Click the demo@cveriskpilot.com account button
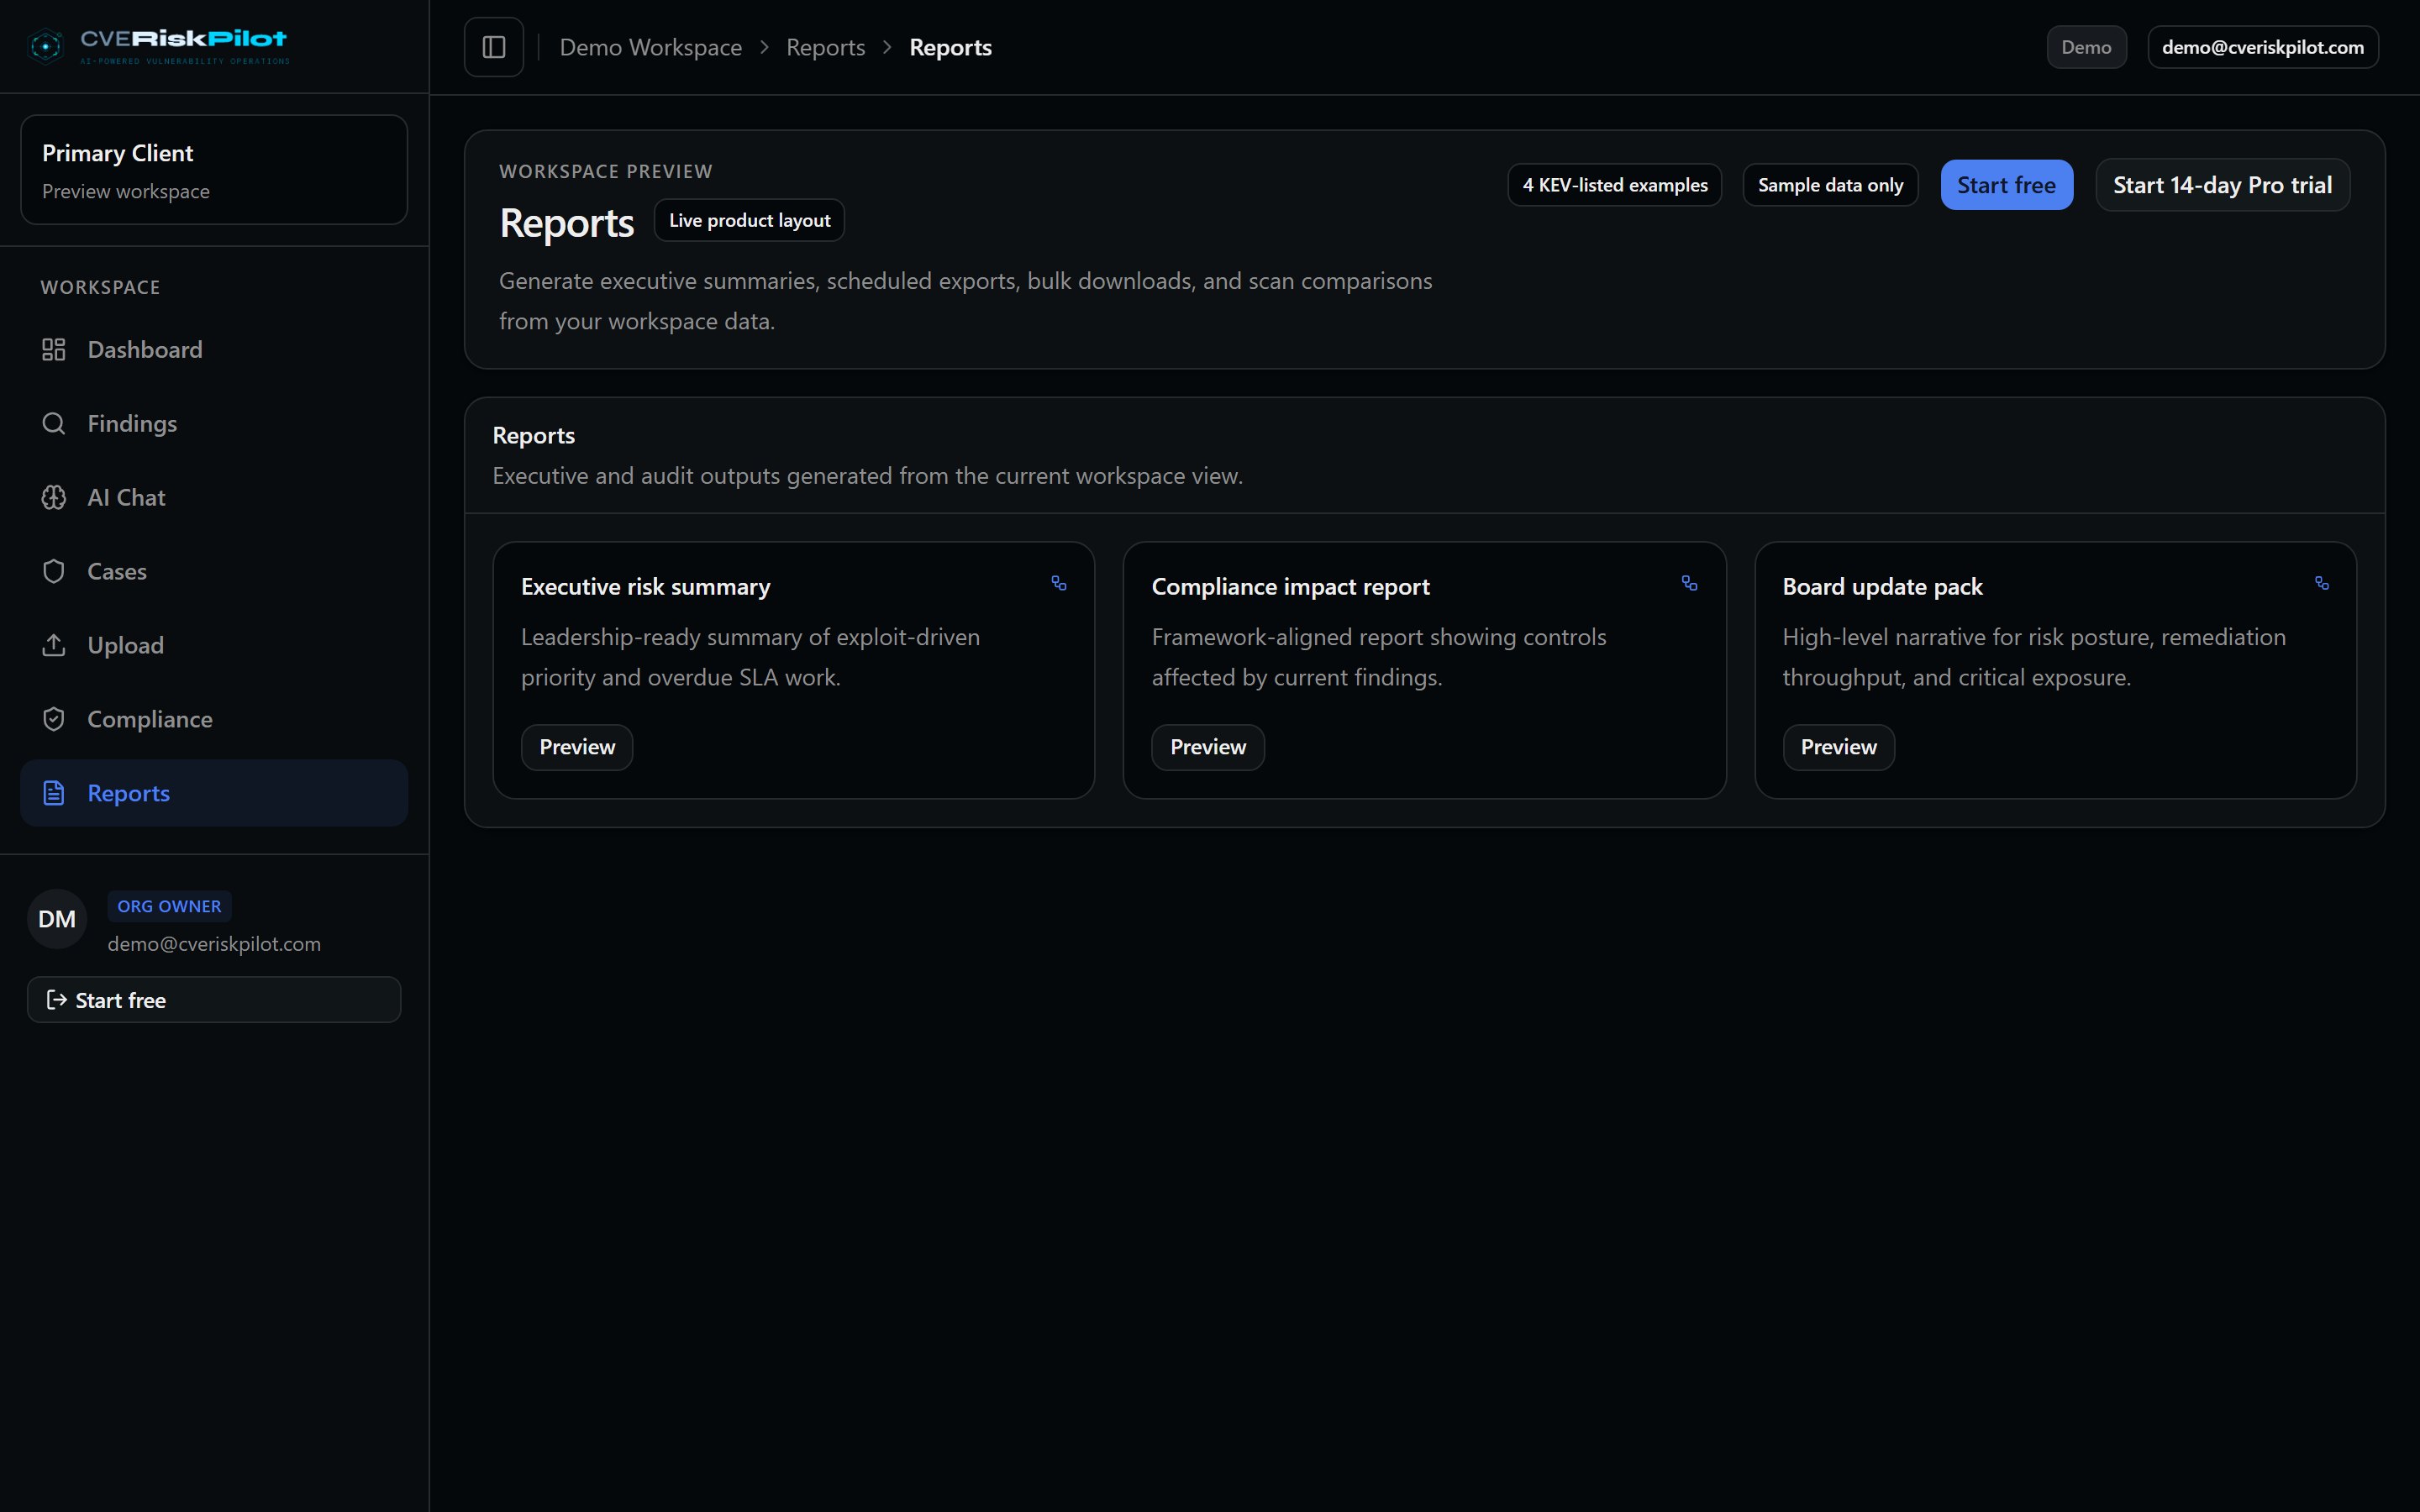Image resolution: width=2420 pixels, height=1512 pixels. tap(2262, 47)
